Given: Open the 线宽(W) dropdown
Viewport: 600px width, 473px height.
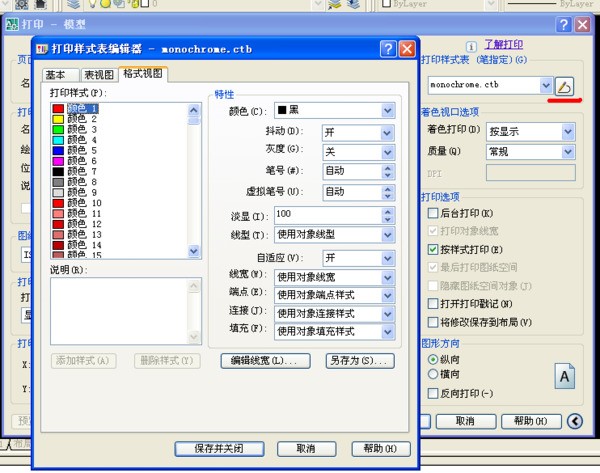Looking at the screenshot, I should pos(334,277).
